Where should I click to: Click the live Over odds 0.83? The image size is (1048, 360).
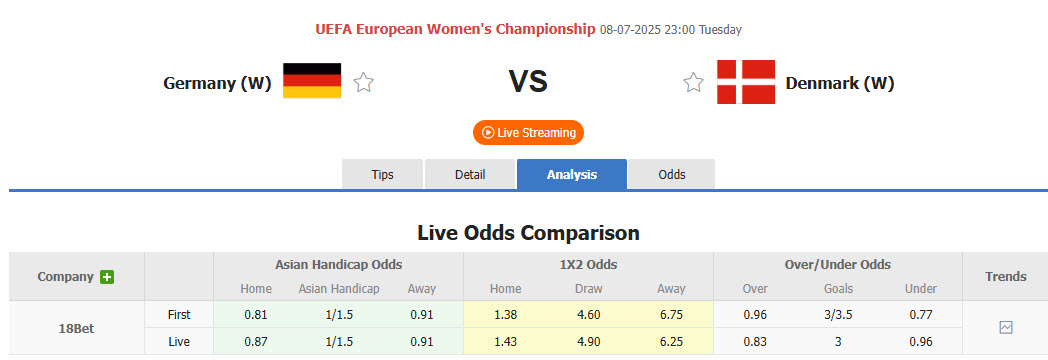coord(755,341)
